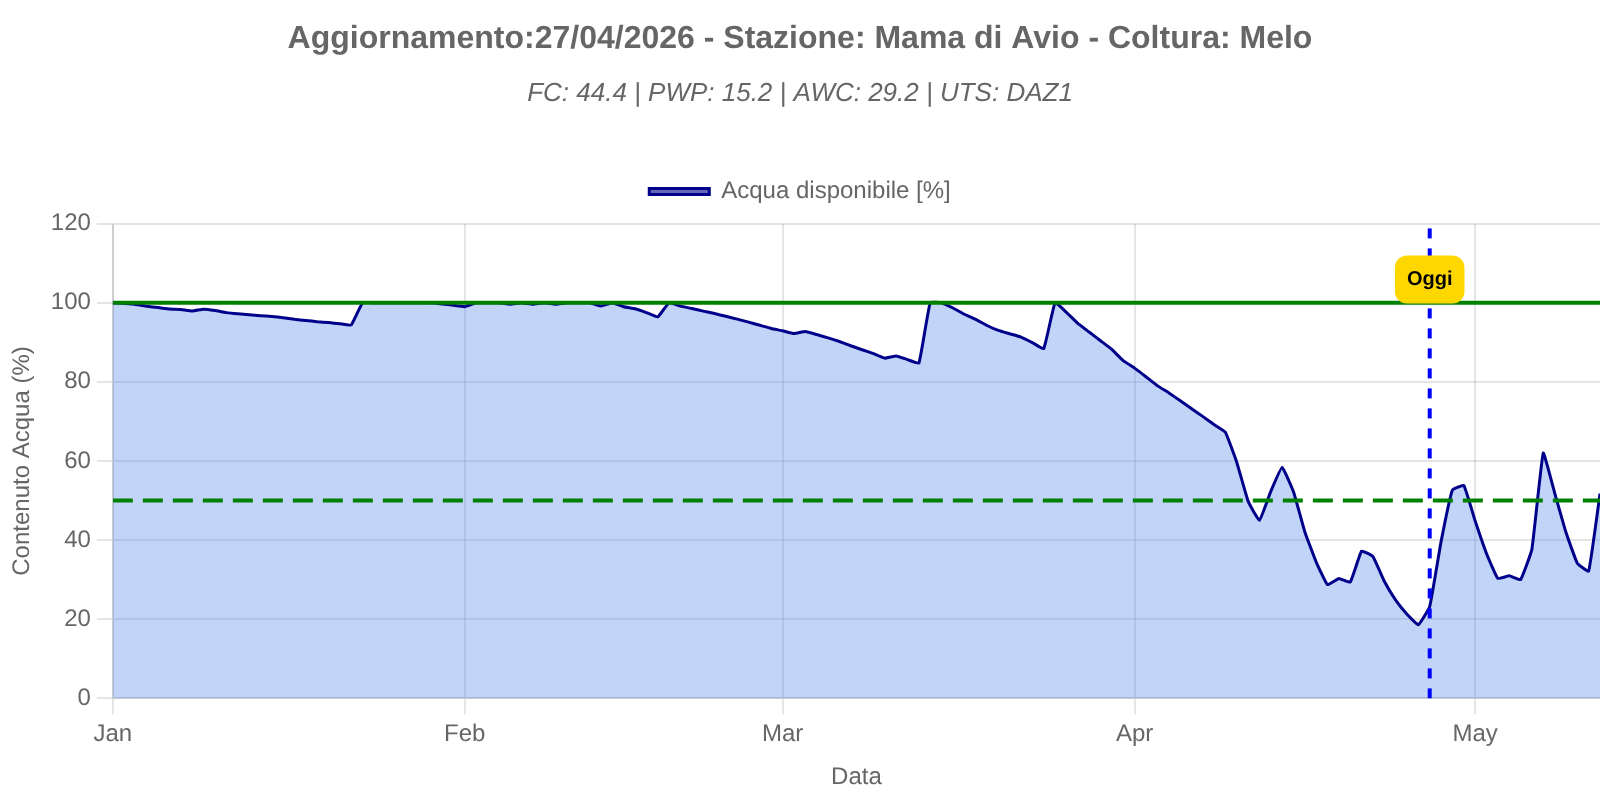Click the water curve peak in early May
1600x800 pixels.
(x=1543, y=453)
